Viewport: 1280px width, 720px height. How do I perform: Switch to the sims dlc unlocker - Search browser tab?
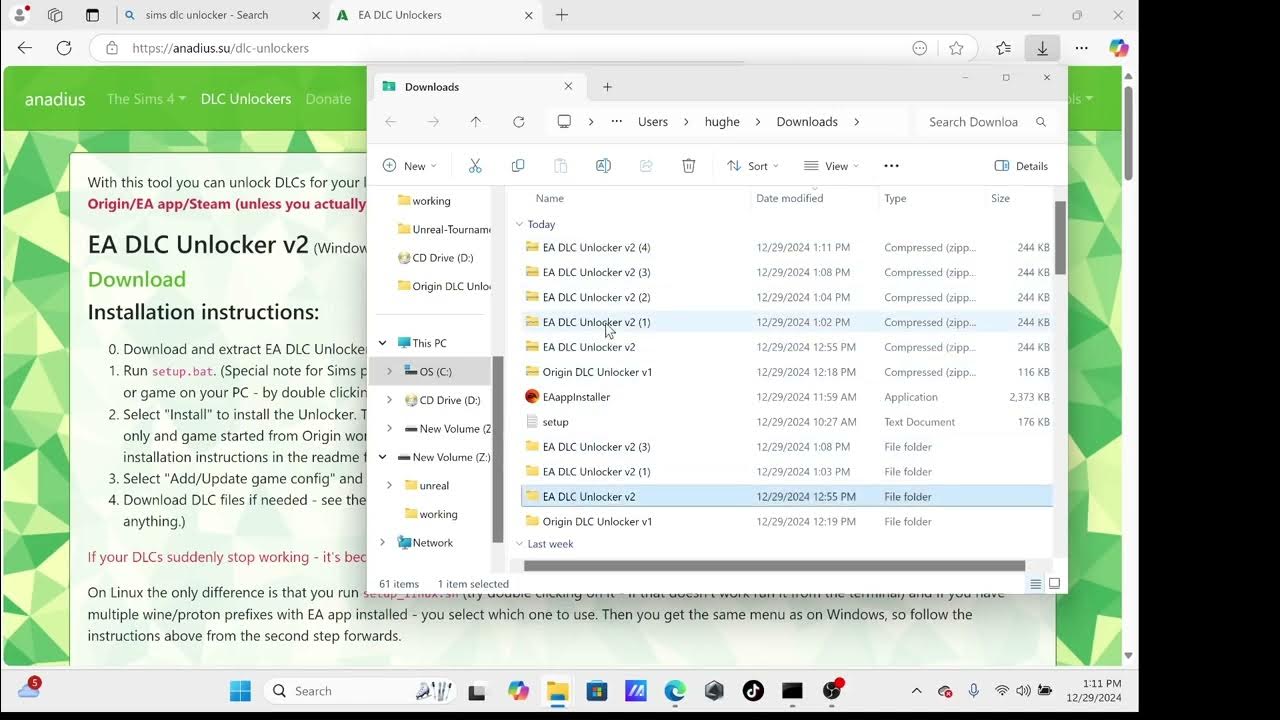220,15
